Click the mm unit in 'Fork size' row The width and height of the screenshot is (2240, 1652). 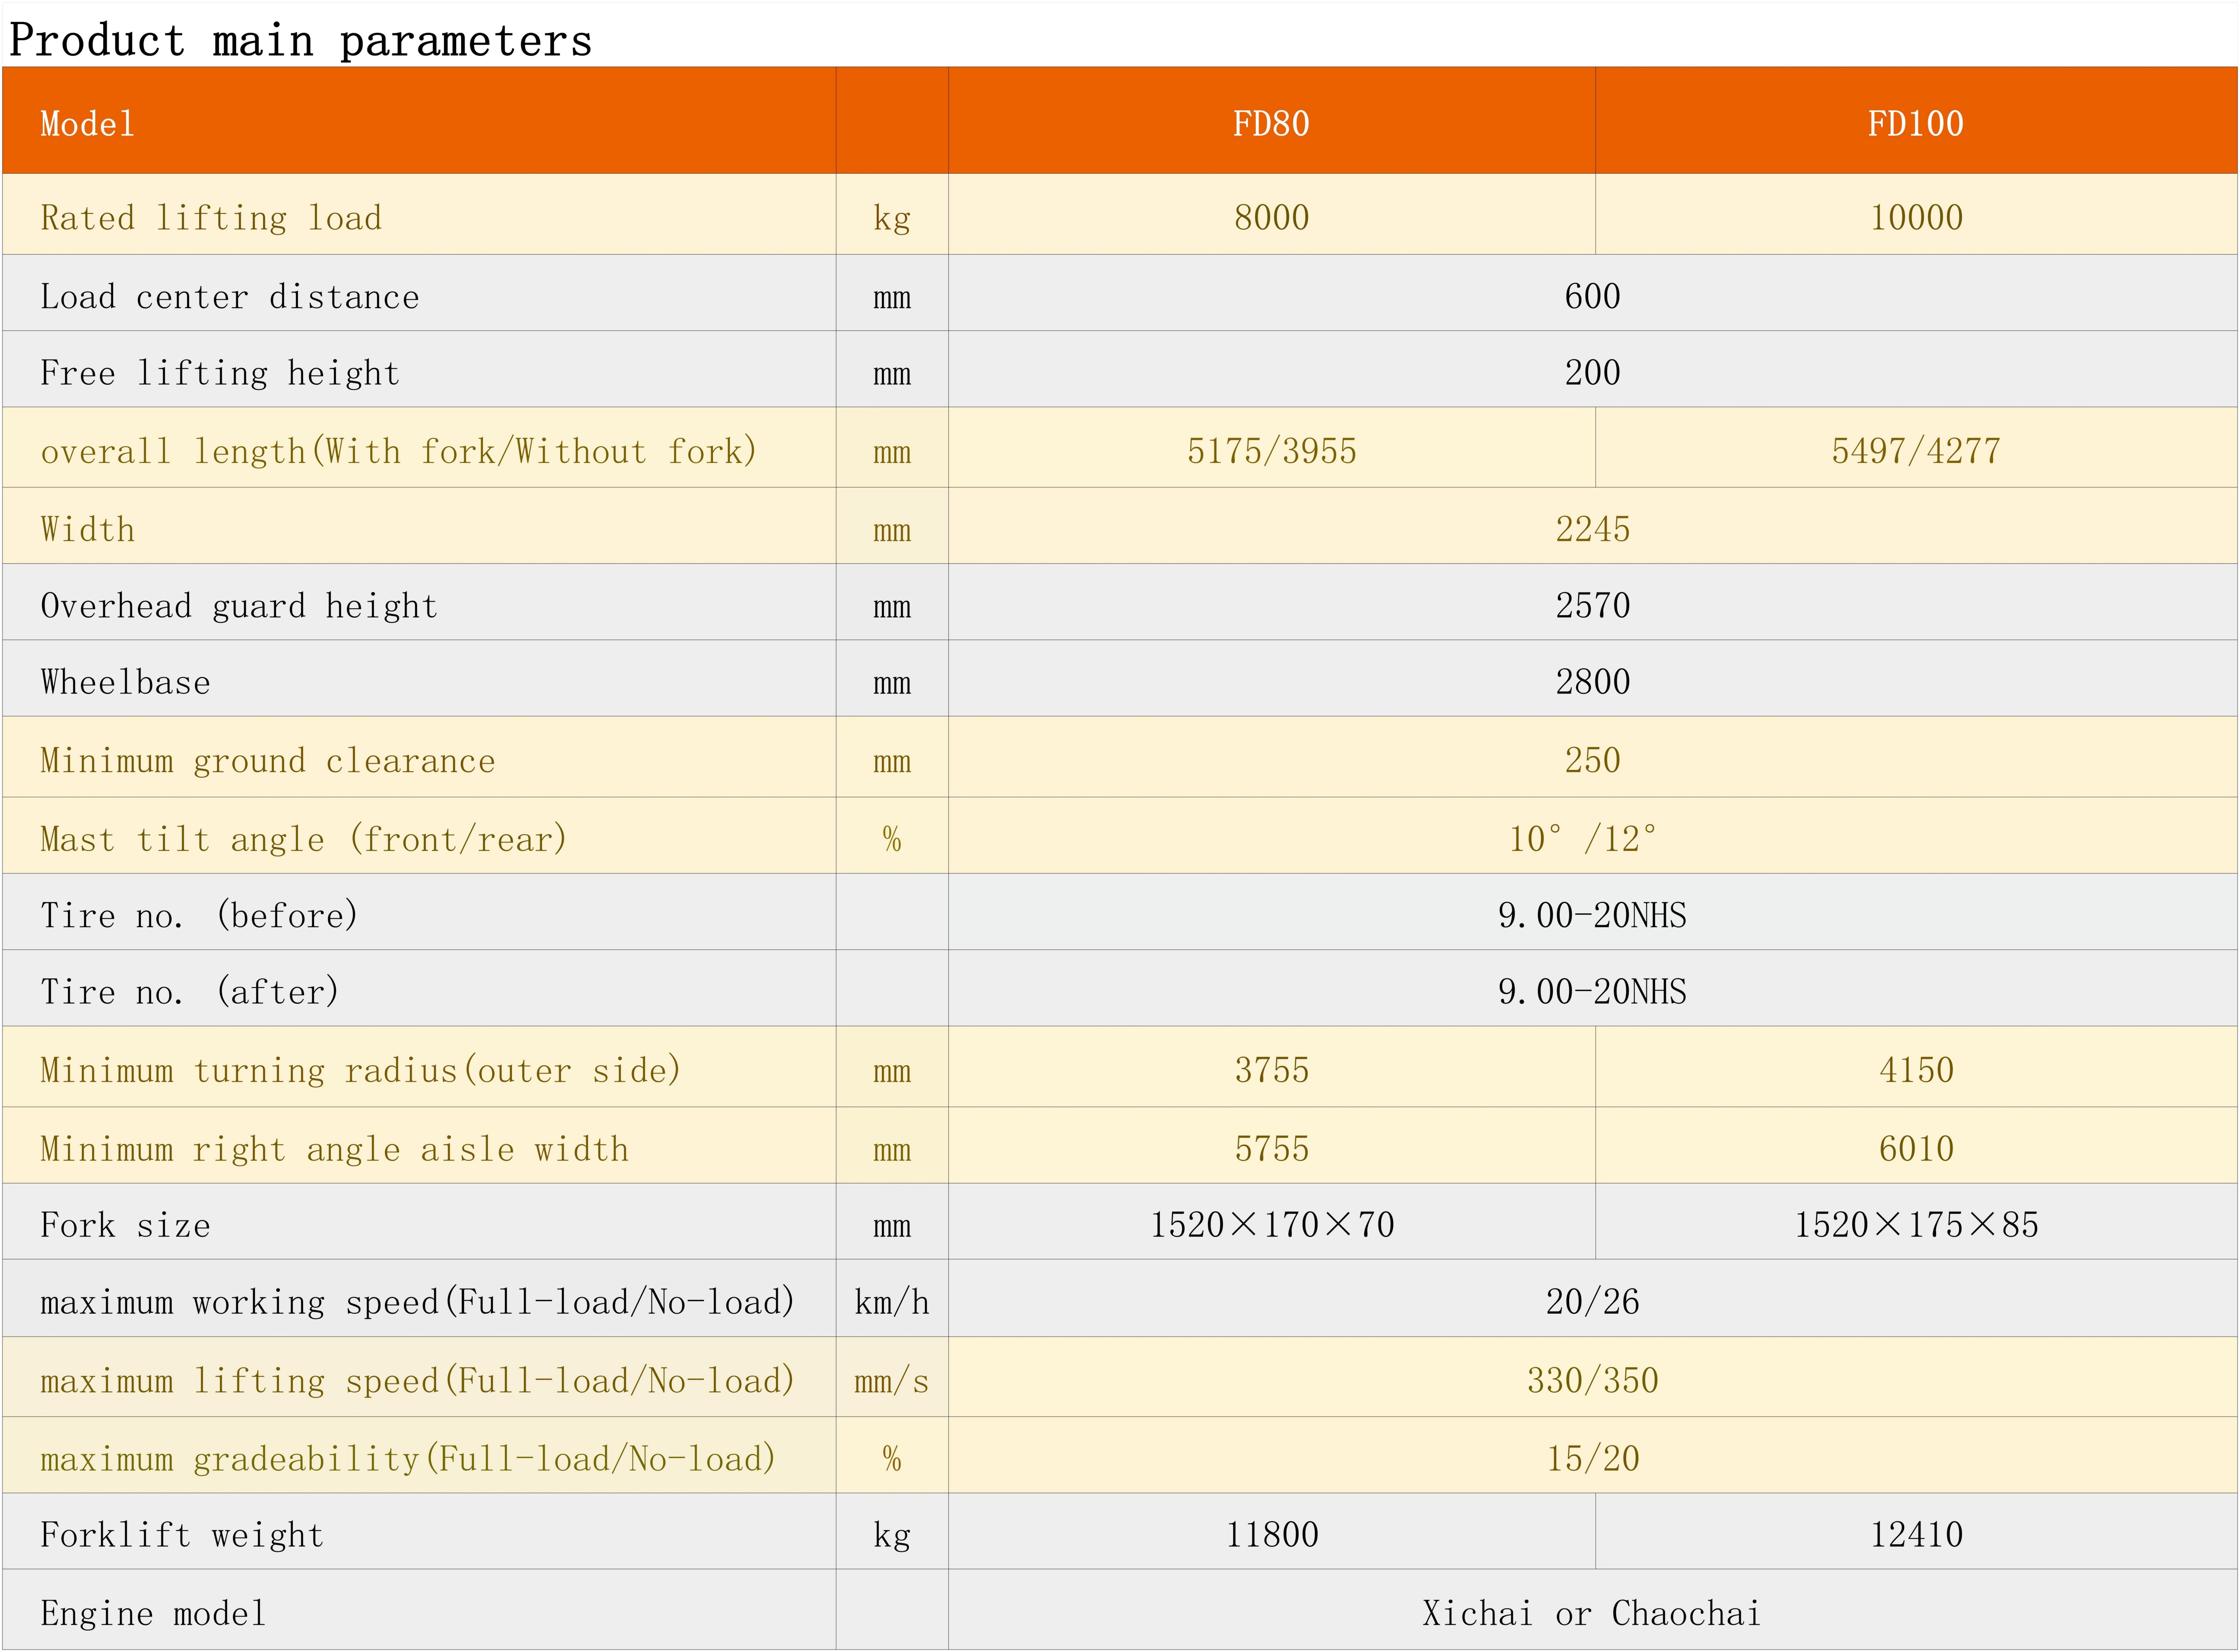(x=892, y=1227)
